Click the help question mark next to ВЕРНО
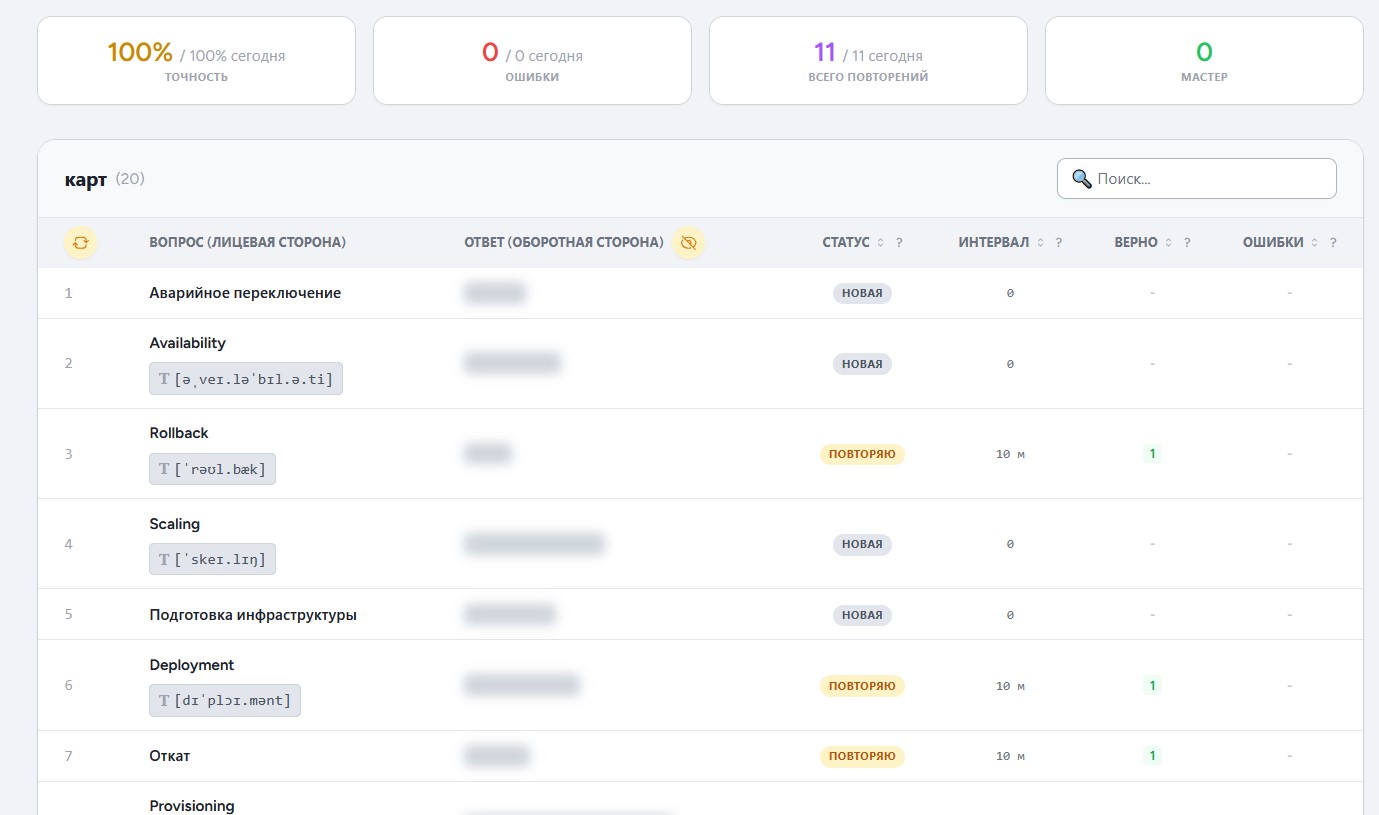 [1186, 242]
